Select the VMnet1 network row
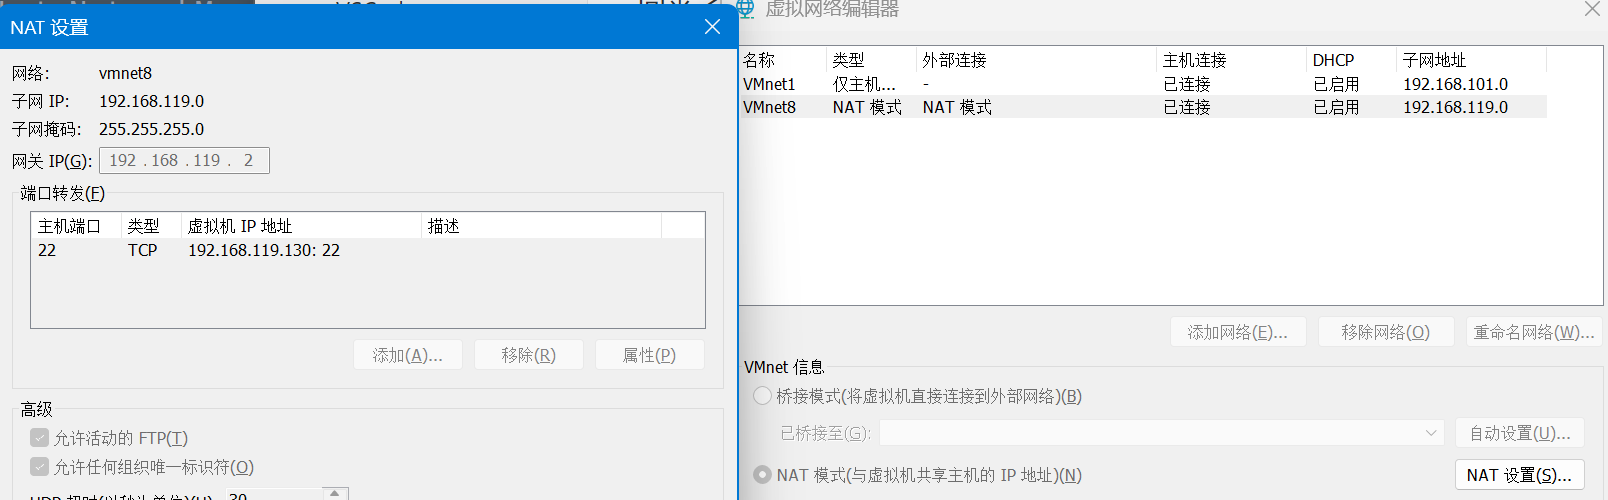 coord(770,84)
